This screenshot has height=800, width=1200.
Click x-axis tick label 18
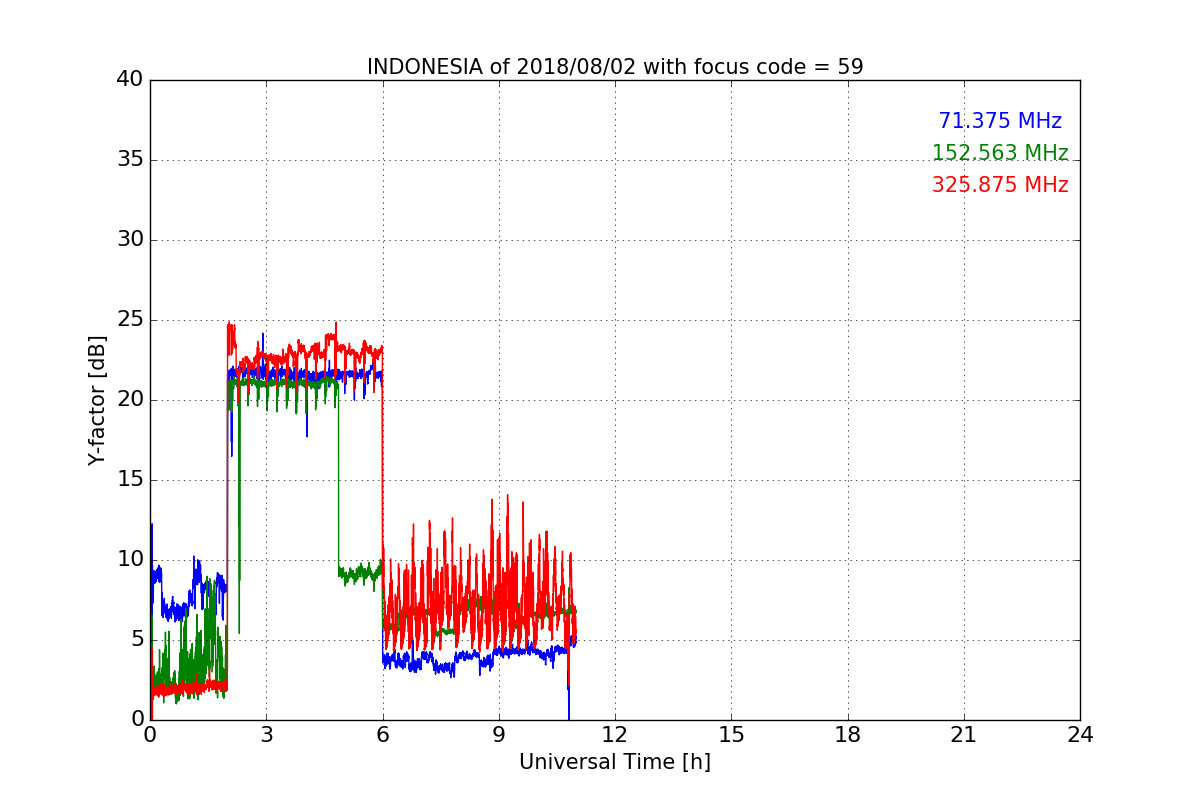[848, 735]
